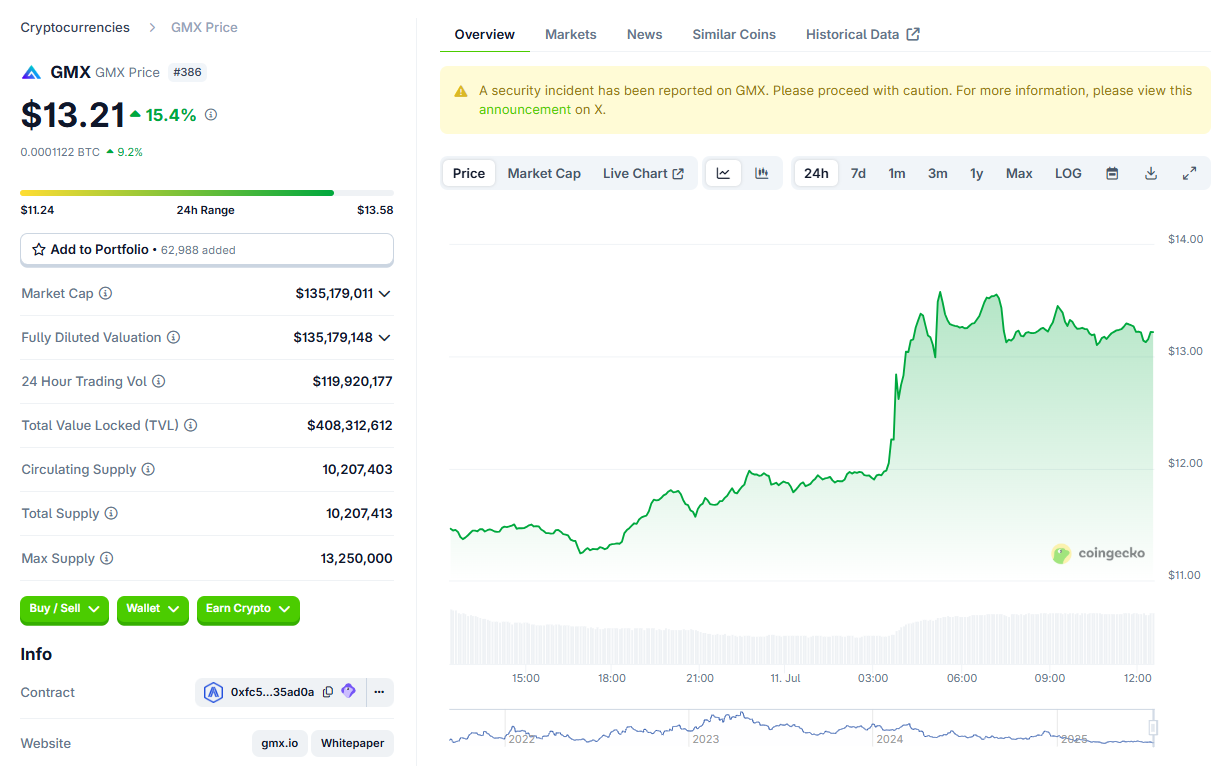The width and height of the screenshot is (1215, 766).
Task: Select the Market Cap chart toggle
Action: [x=544, y=173]
